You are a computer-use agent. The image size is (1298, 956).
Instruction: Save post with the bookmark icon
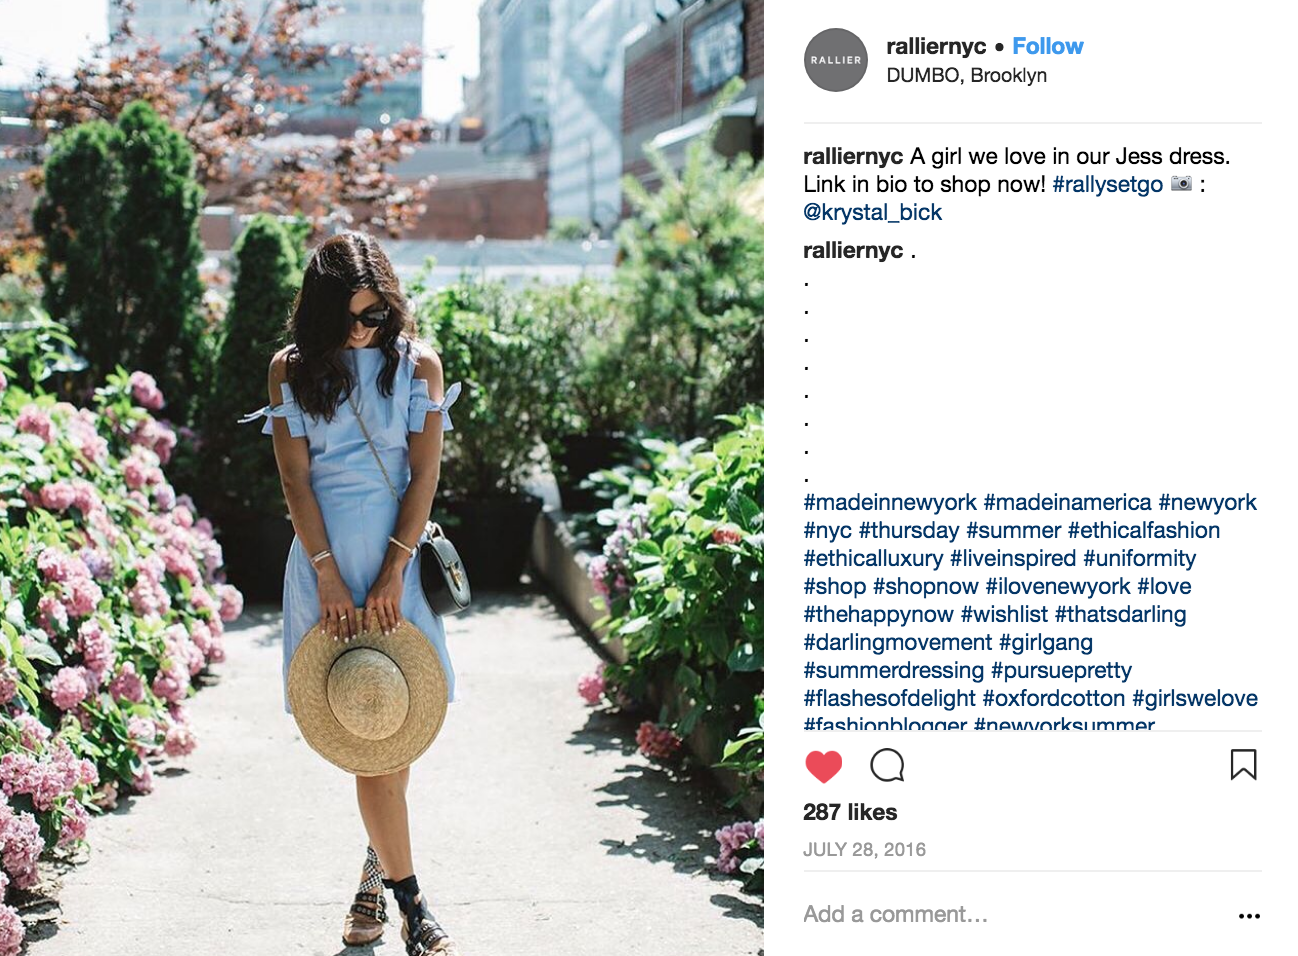(1243, 765)
